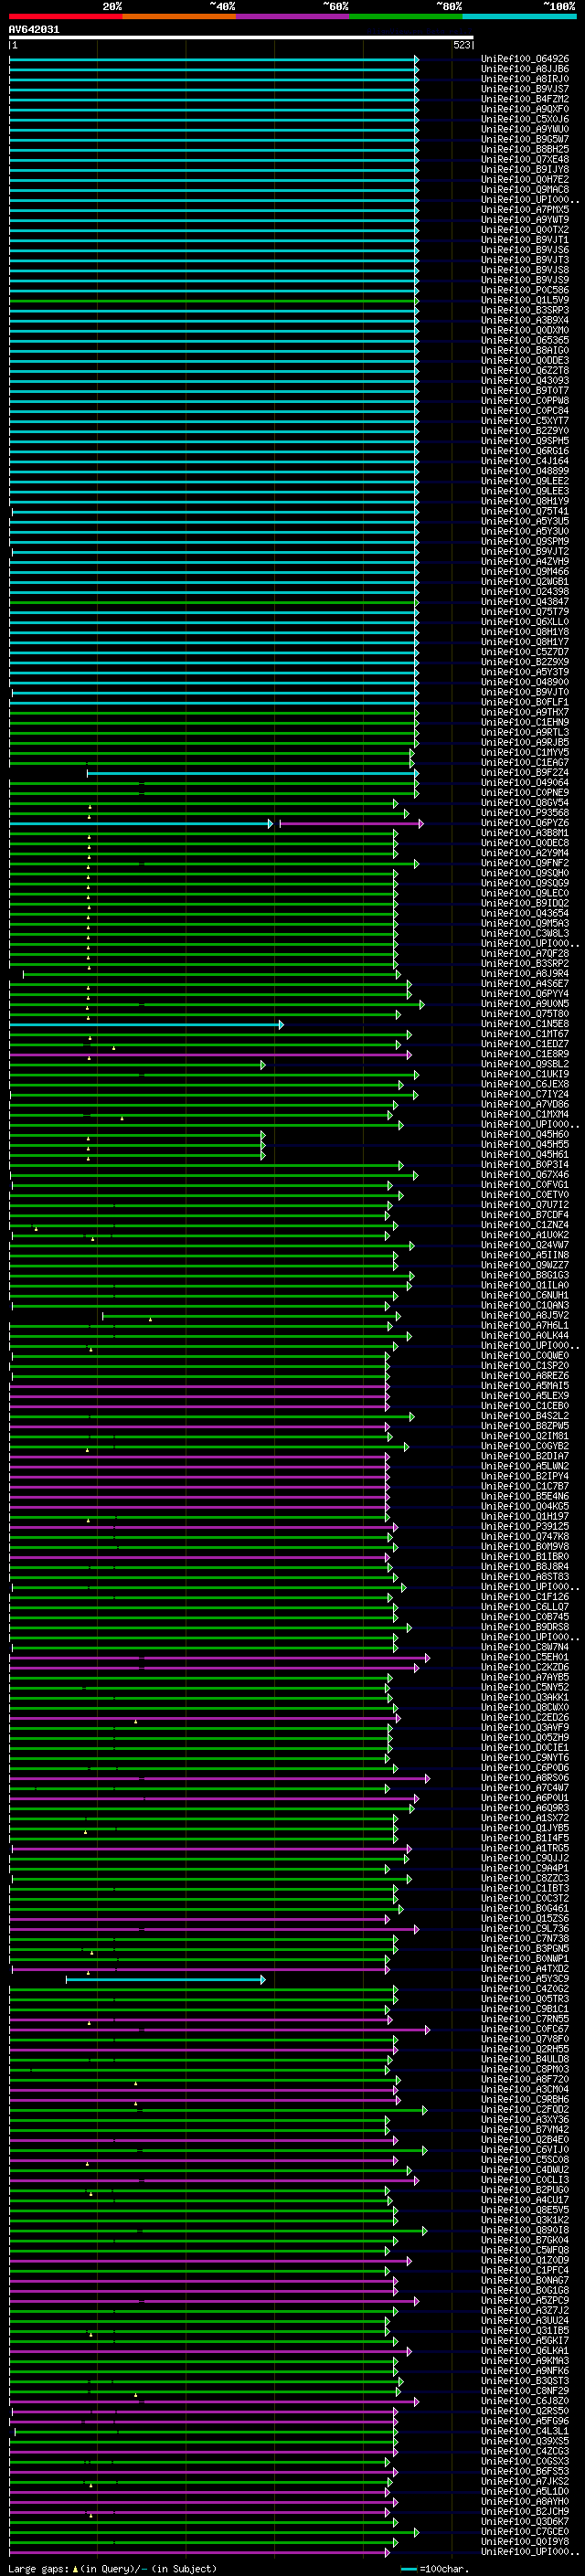This screenshot has height=2576, width=585.
Task: Open hit UniRef100_C0PPW8
Action: (x=525, y=400)
